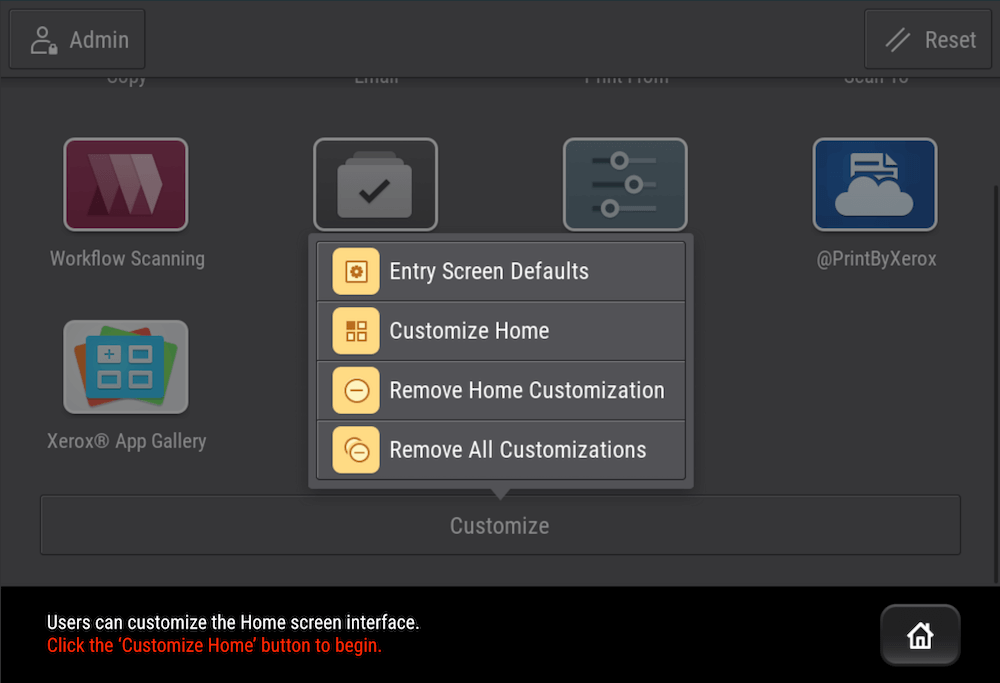Tap the stacked minus icon for Remove All Customizations
The width and height of the screenshot is (1000, 683).
point(355,450)
